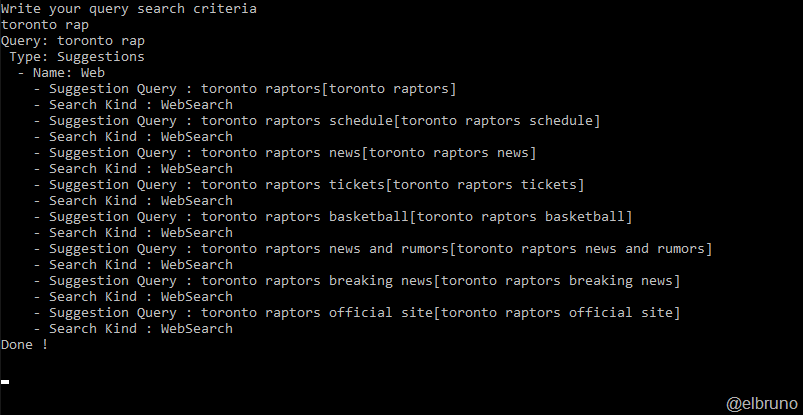
Task: Click the "Done !" output line
Action: [x=25, y=345]
